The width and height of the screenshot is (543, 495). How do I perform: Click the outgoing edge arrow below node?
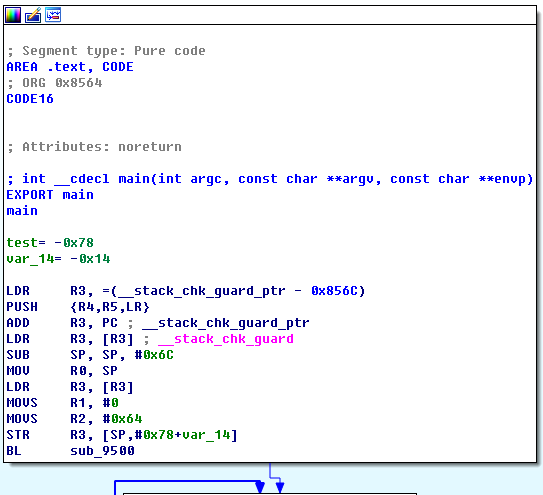click(x=279, y=487)
